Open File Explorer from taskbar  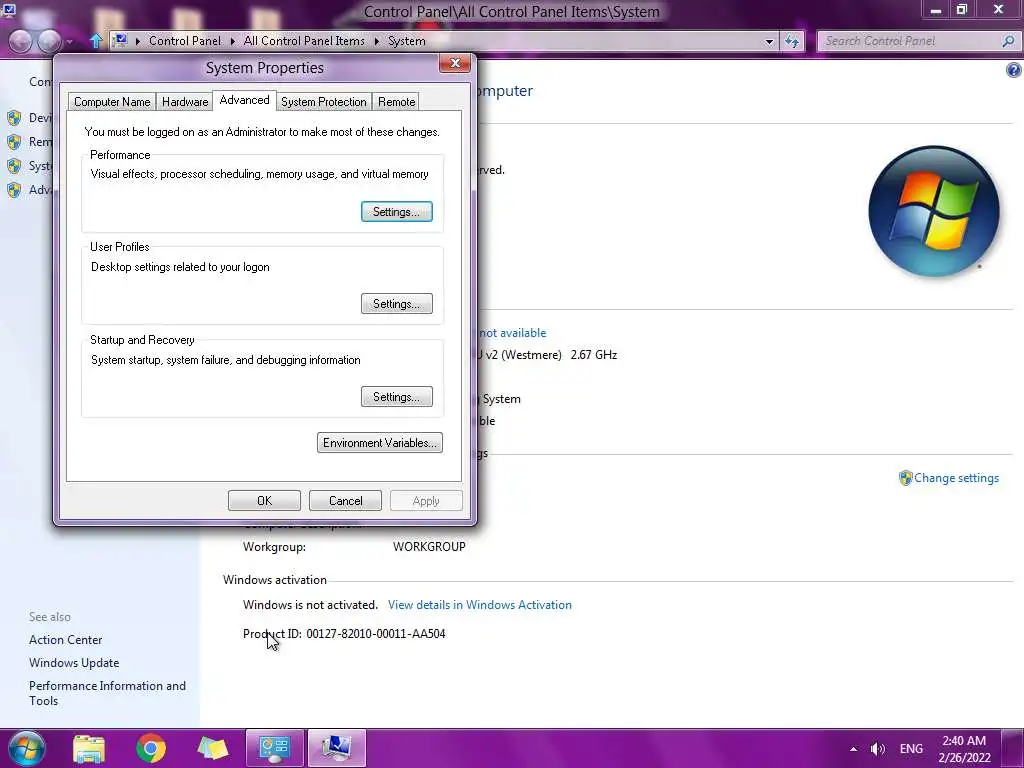(89, 748)
